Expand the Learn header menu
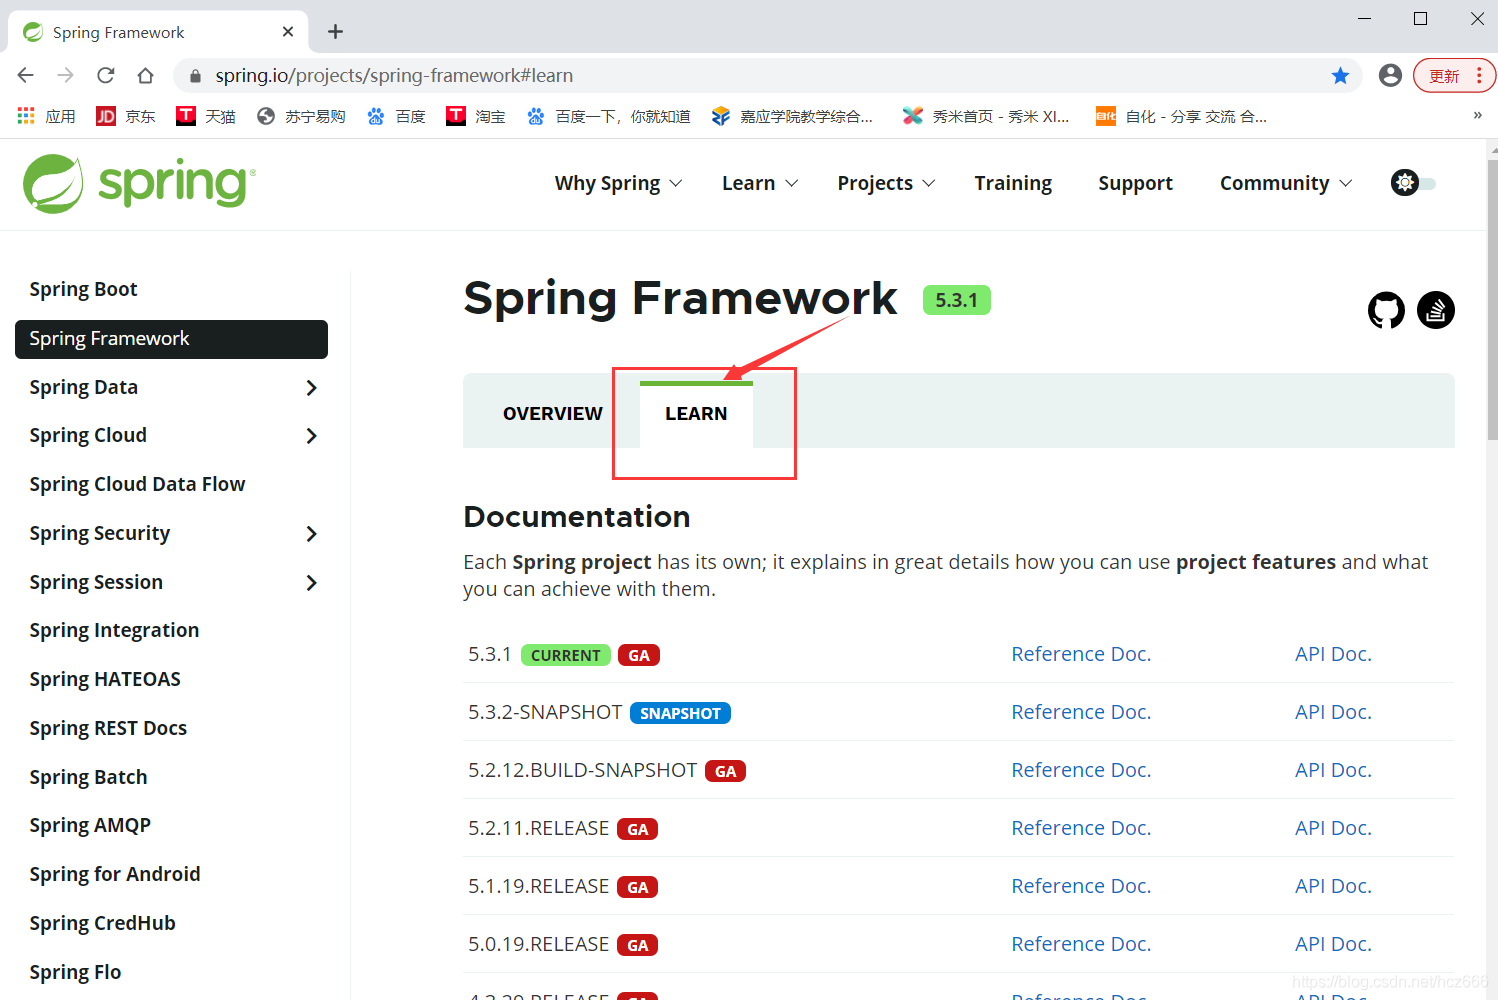 coord(760,183)
